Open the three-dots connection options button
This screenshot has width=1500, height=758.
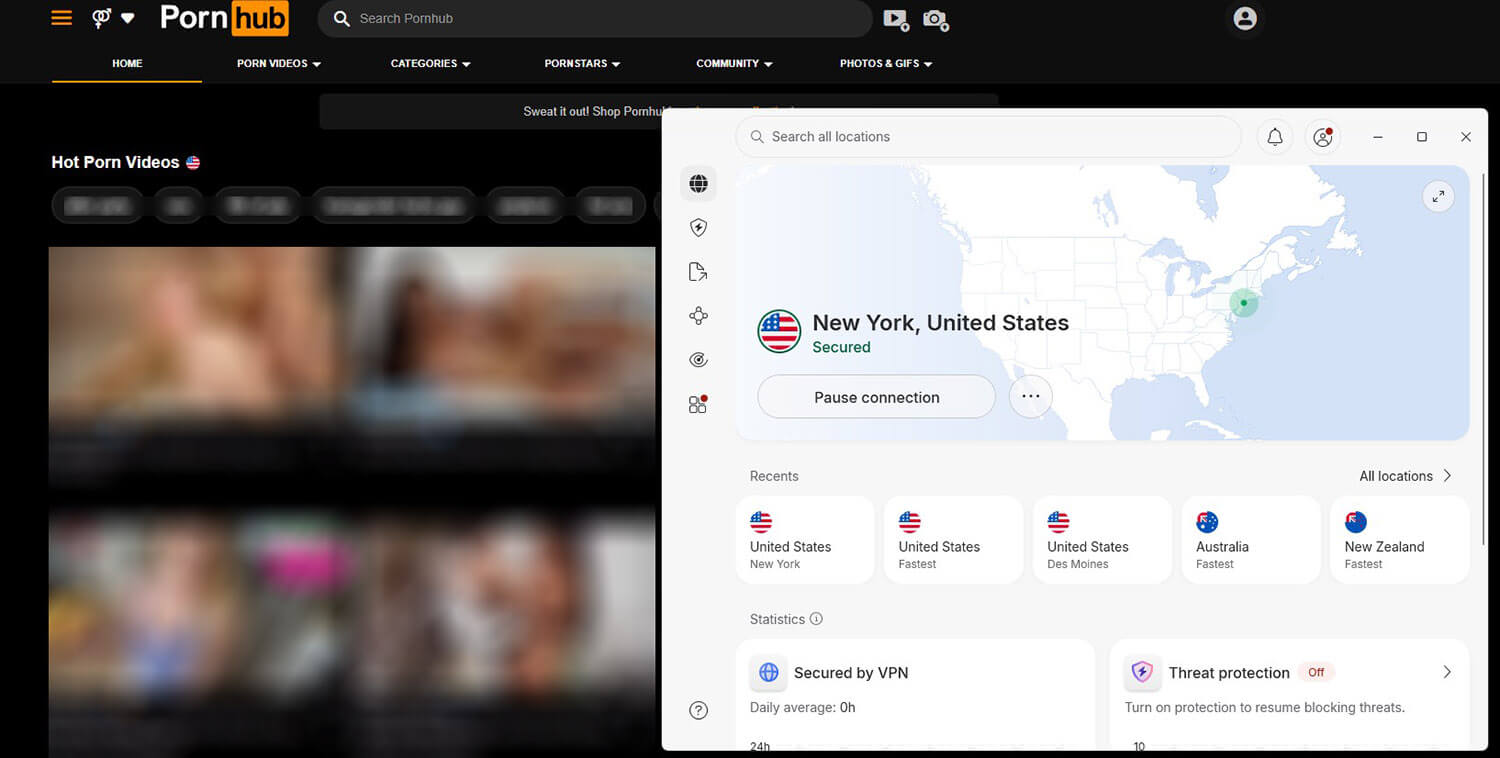(x=1031, y=397)
